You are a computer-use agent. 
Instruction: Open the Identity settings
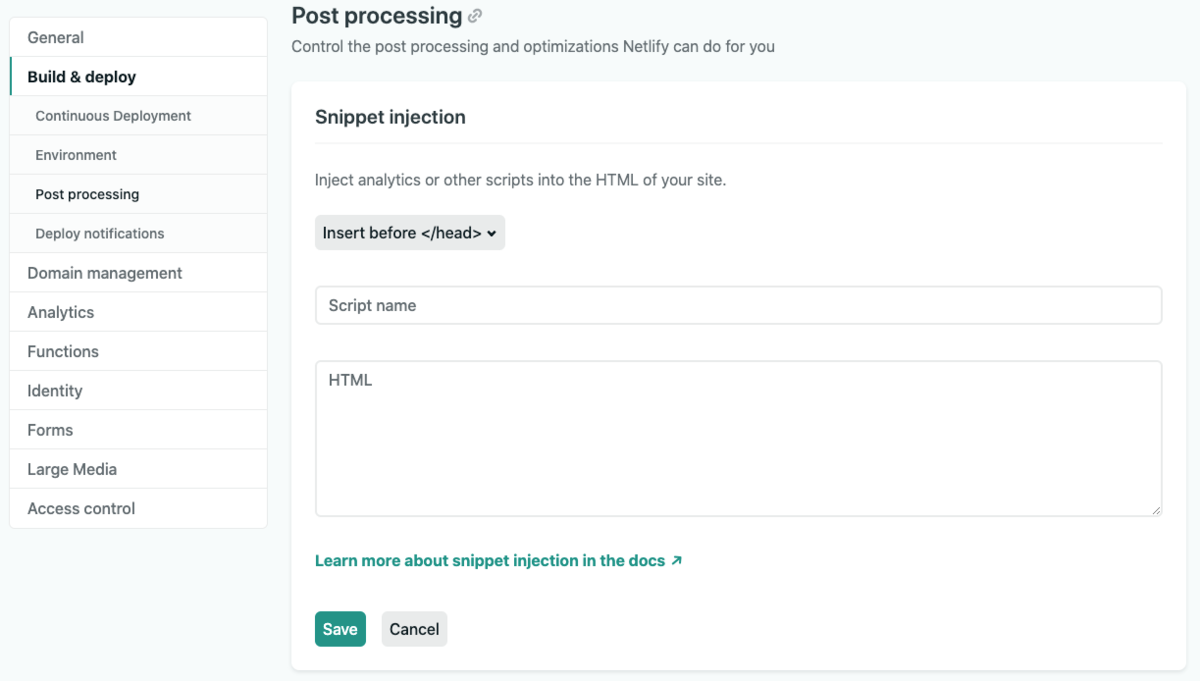coord(55,390)
